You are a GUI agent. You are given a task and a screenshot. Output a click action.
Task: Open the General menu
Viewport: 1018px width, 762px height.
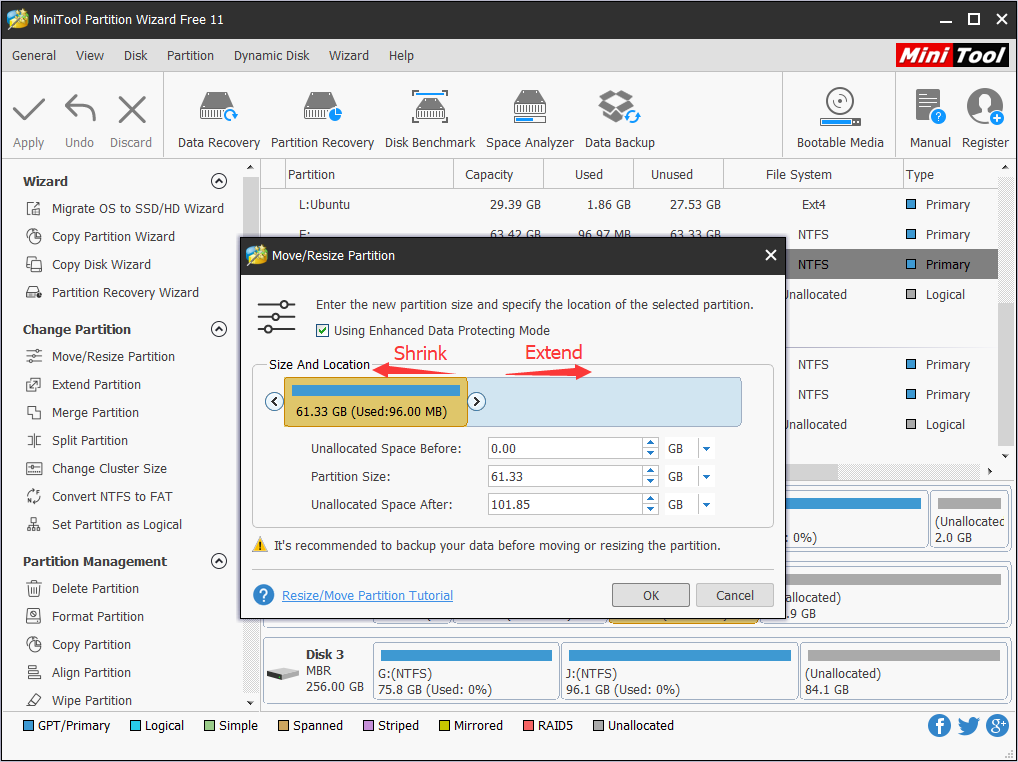click(34, 56)
